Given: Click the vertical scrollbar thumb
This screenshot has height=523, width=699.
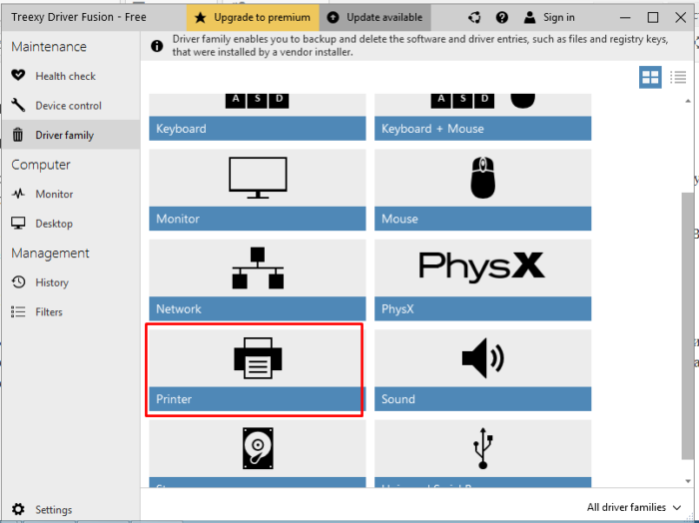Looking at the screenshot, I should click(x=688, y=325).
